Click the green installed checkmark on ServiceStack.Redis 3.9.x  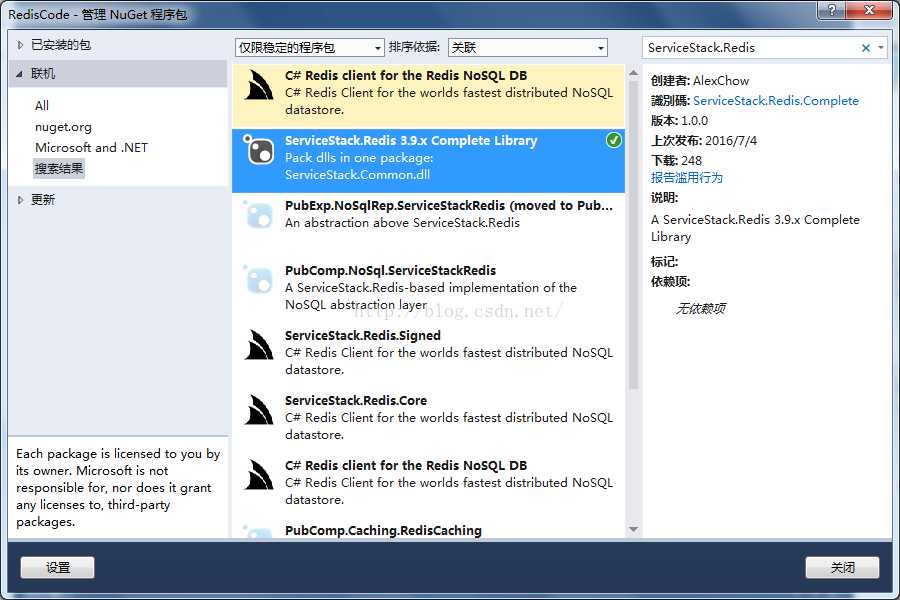[614, 140]
